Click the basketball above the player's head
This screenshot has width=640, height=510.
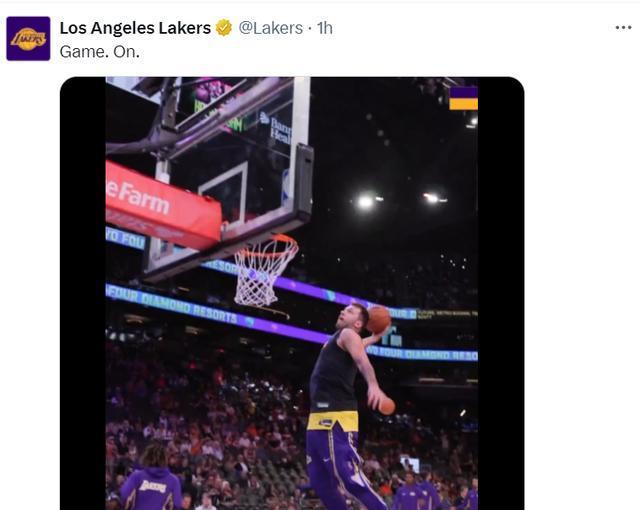[378, 319]
